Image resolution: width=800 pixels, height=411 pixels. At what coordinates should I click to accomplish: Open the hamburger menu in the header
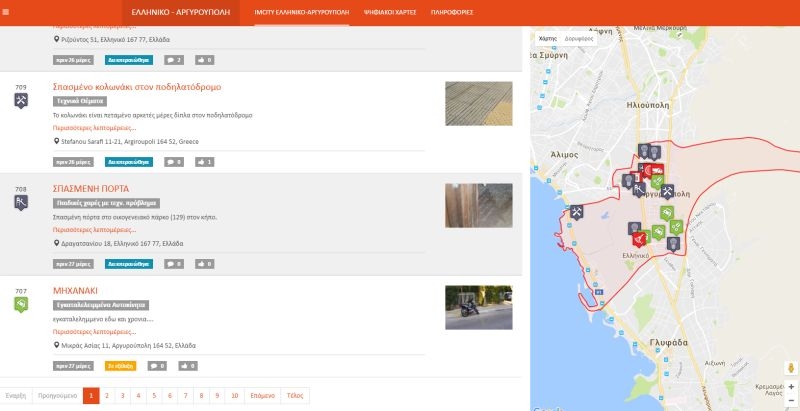click(x=11, y=12)
